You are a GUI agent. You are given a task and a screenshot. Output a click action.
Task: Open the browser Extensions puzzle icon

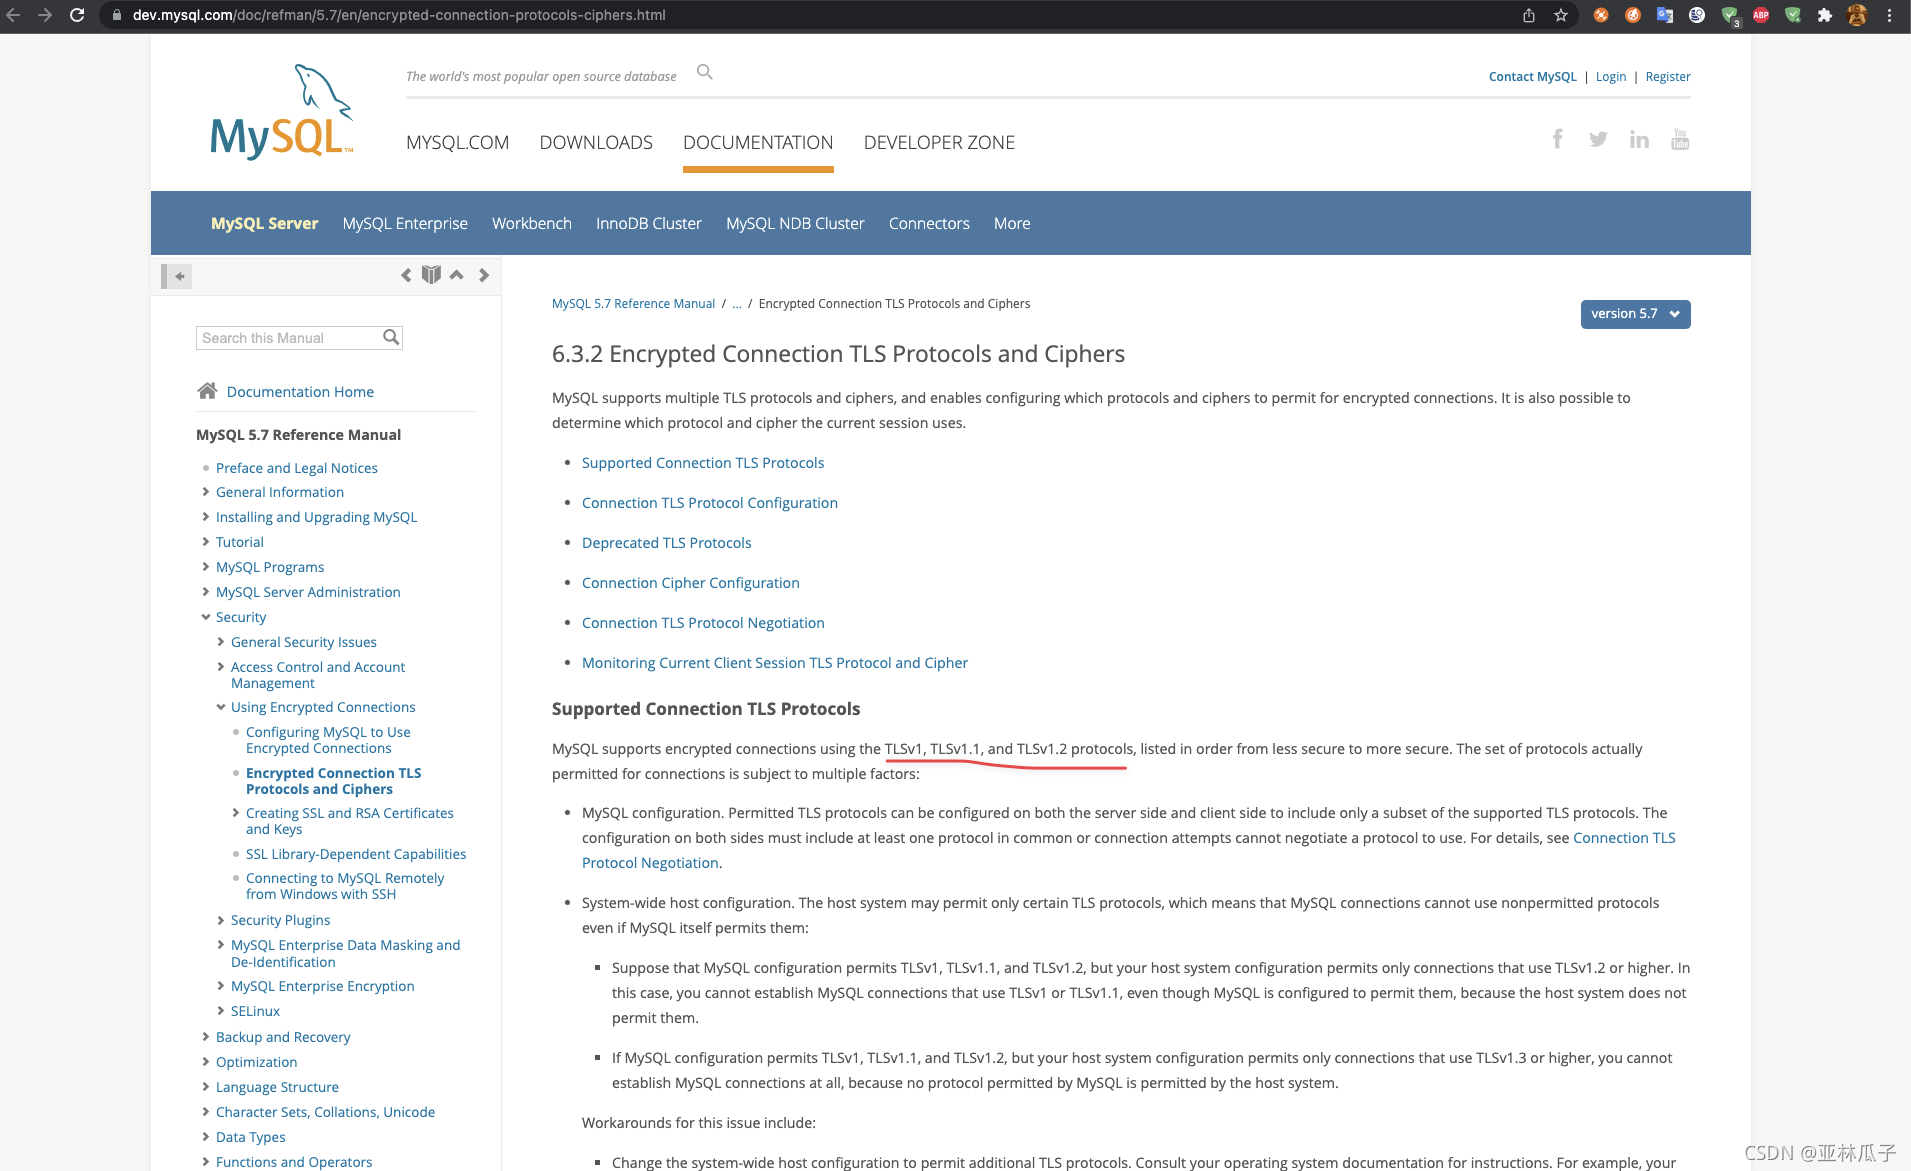(1825, 15)
